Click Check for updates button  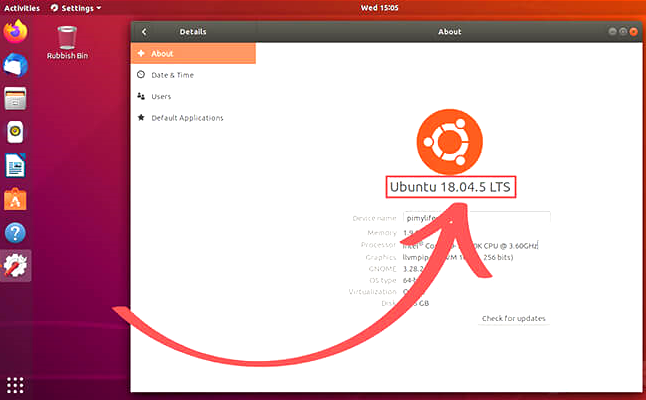click(x=513, y=318)
